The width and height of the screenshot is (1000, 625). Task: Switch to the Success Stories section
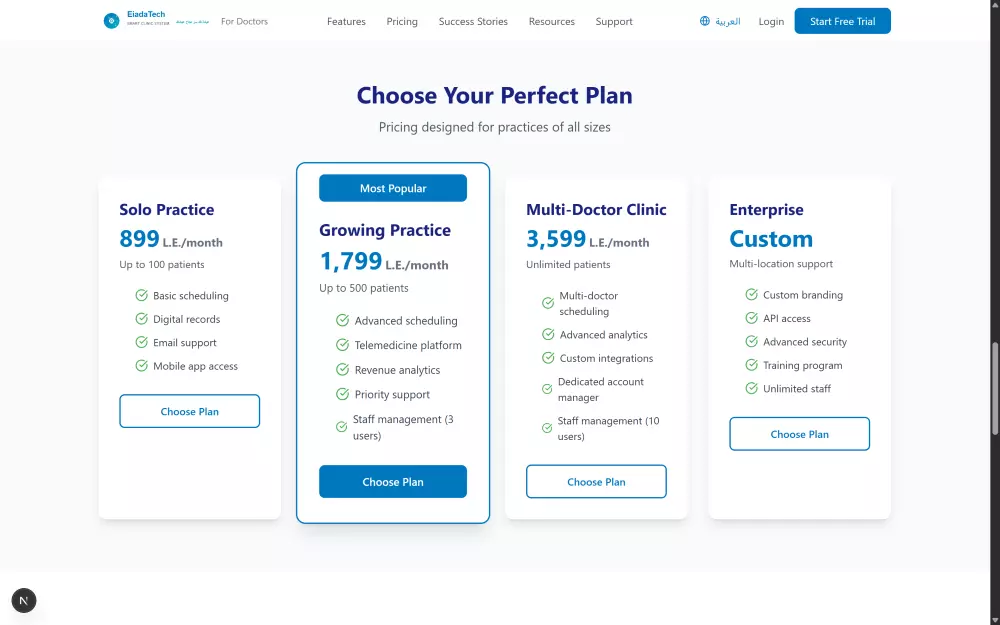pos(473,20)
